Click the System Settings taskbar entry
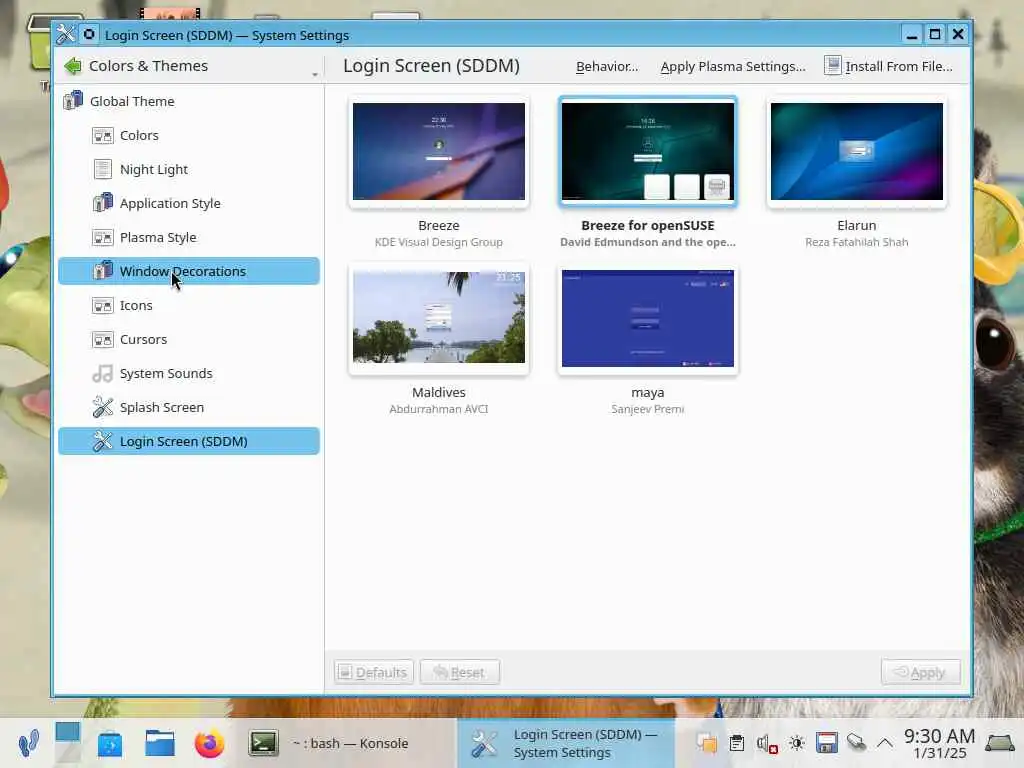The image size is (1024, 768). click(x=566, y=743)
